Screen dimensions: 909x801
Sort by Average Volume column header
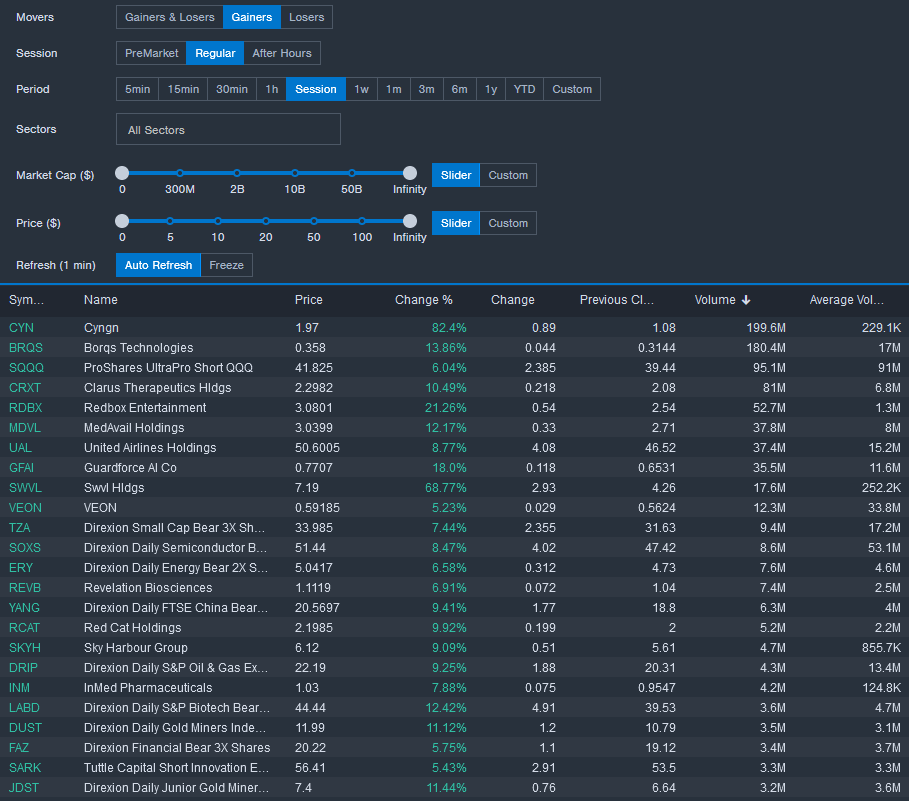pyautogui.click(x=846, y=300)
